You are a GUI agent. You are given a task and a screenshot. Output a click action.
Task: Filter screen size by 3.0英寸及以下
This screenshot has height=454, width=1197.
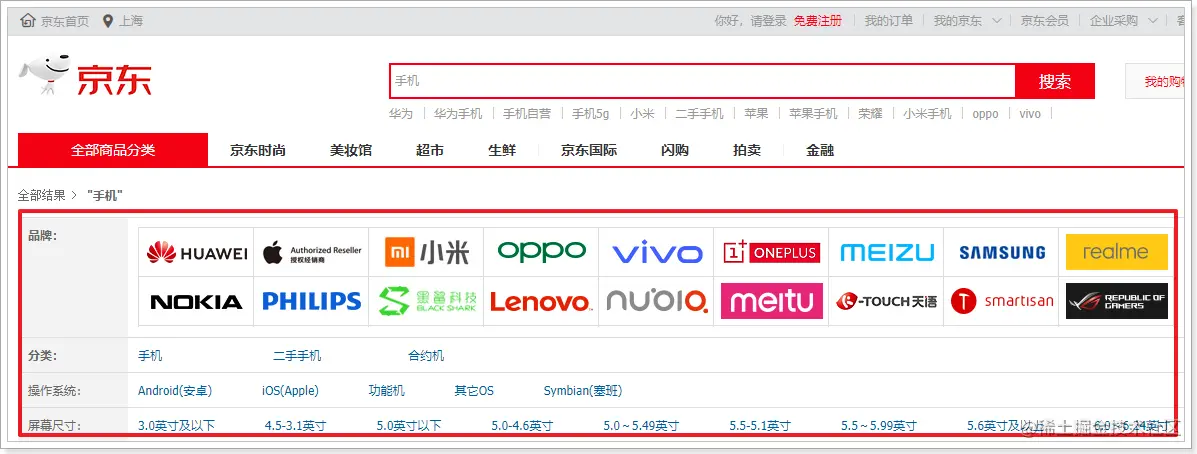(x=176, y=425)
